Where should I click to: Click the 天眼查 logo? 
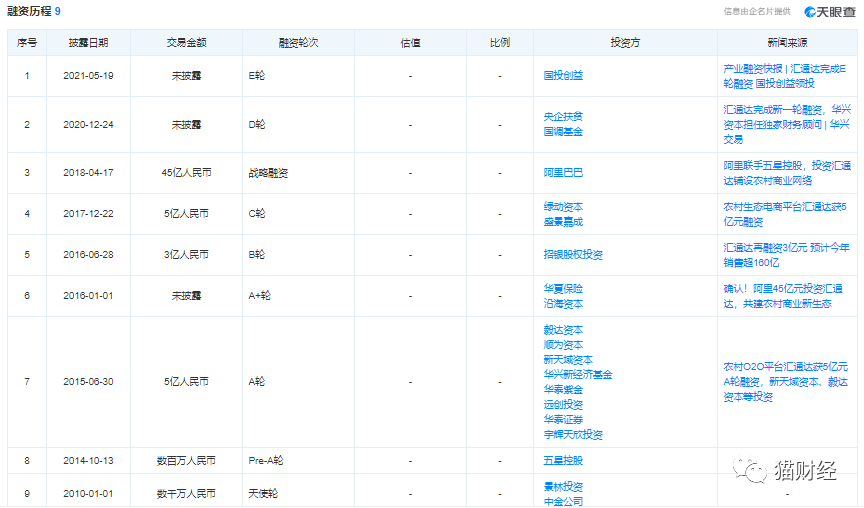tap(829, 12)
